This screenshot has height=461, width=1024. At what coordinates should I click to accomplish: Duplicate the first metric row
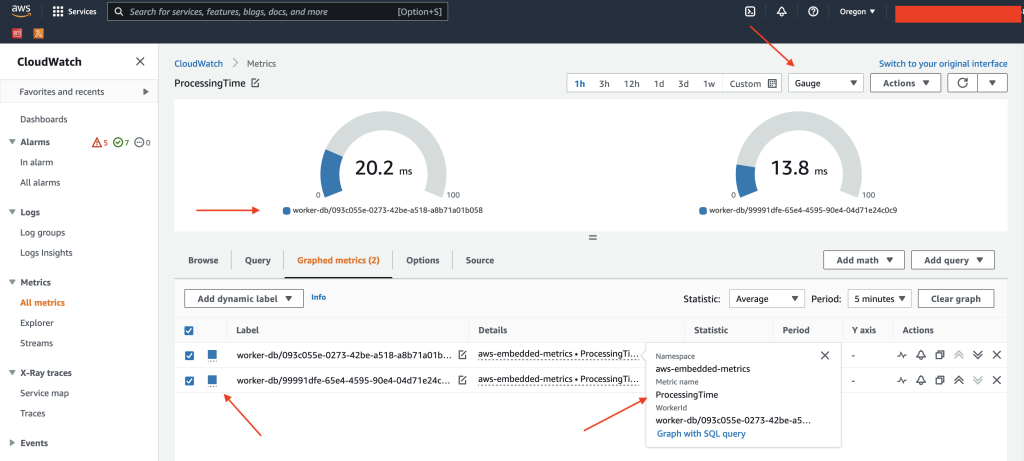(940, 355)
